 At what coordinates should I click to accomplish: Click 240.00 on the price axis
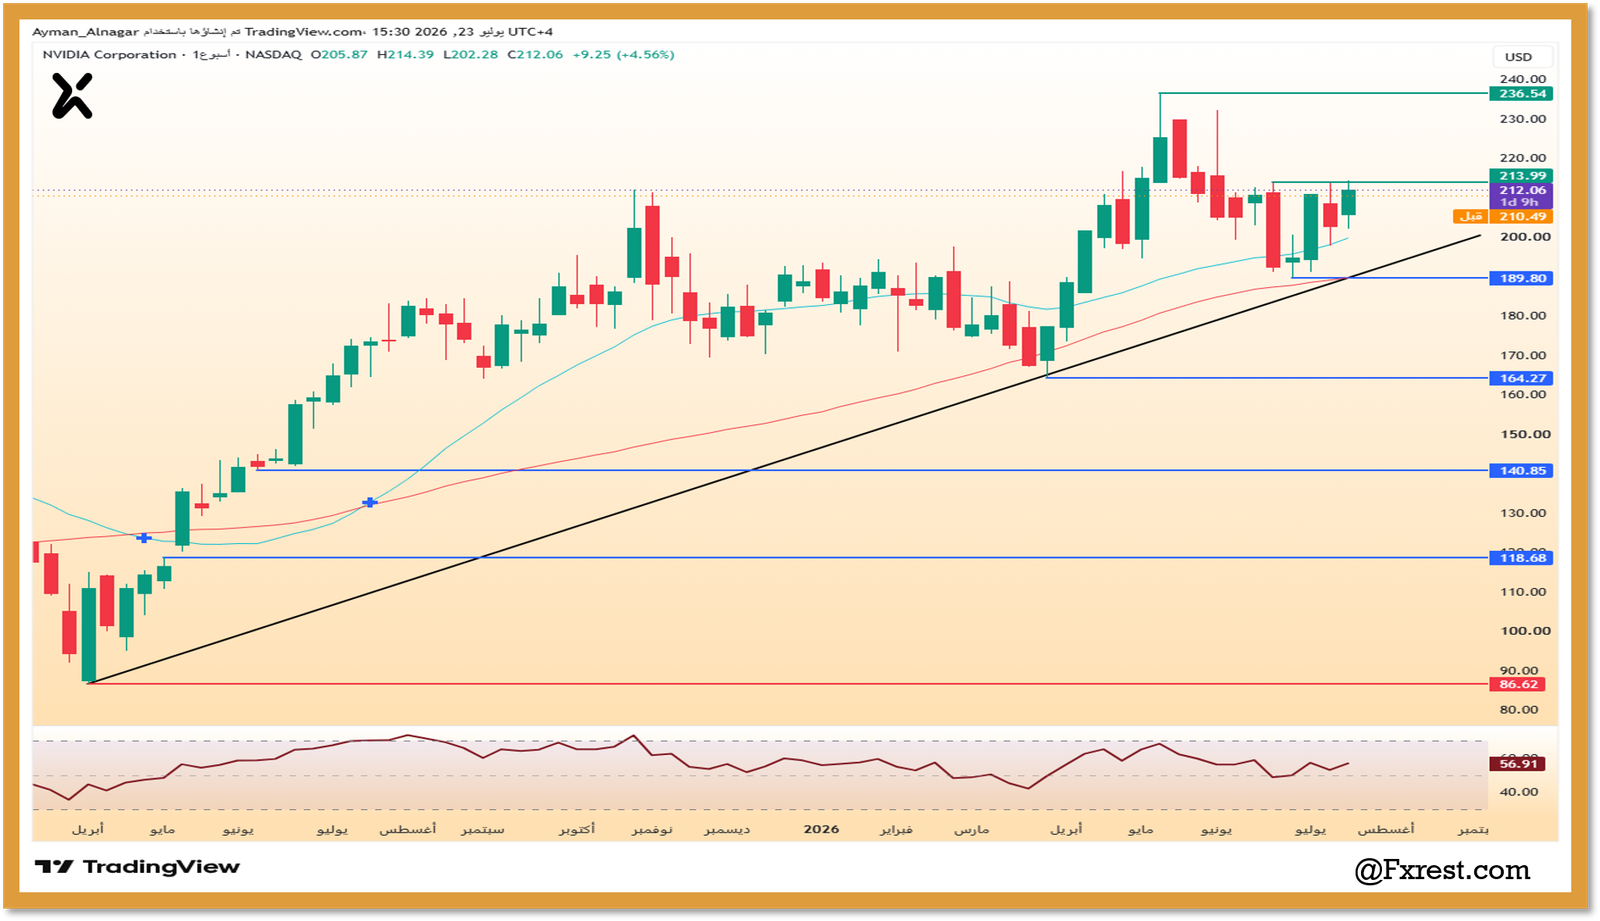pyautogui.click(x=1523, y=79)
